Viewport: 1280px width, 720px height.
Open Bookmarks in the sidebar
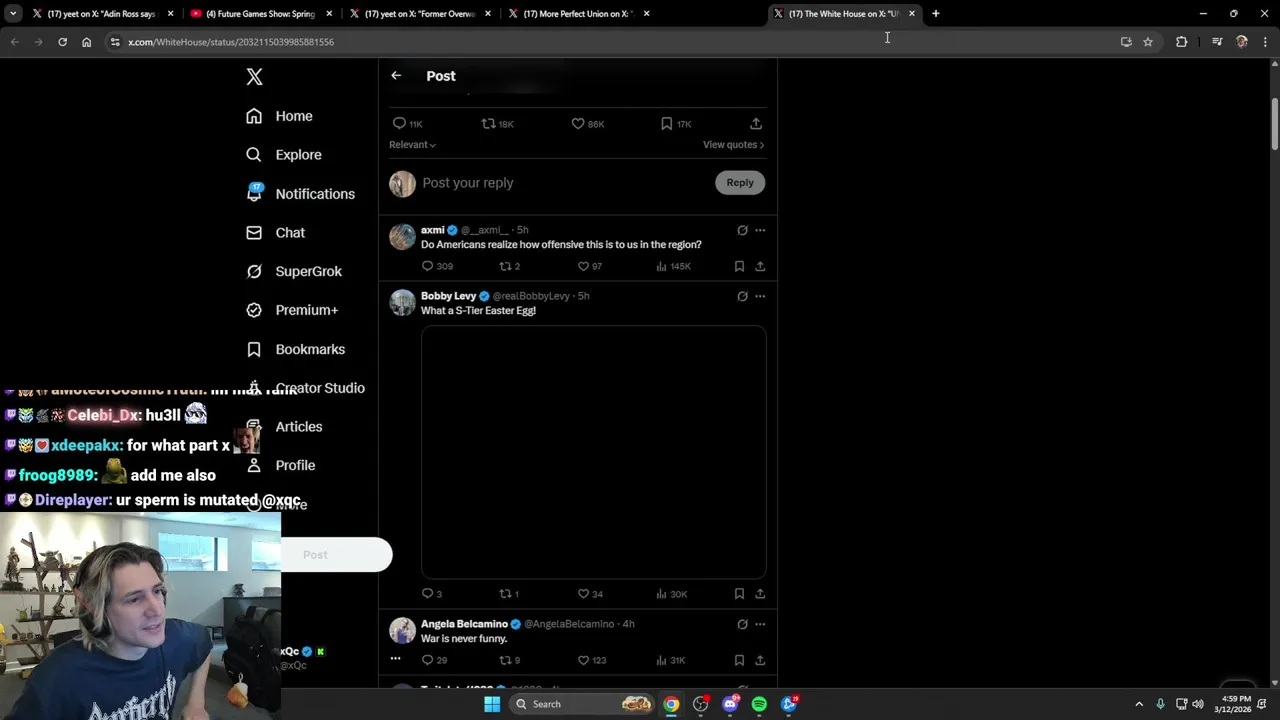[296, 349]
